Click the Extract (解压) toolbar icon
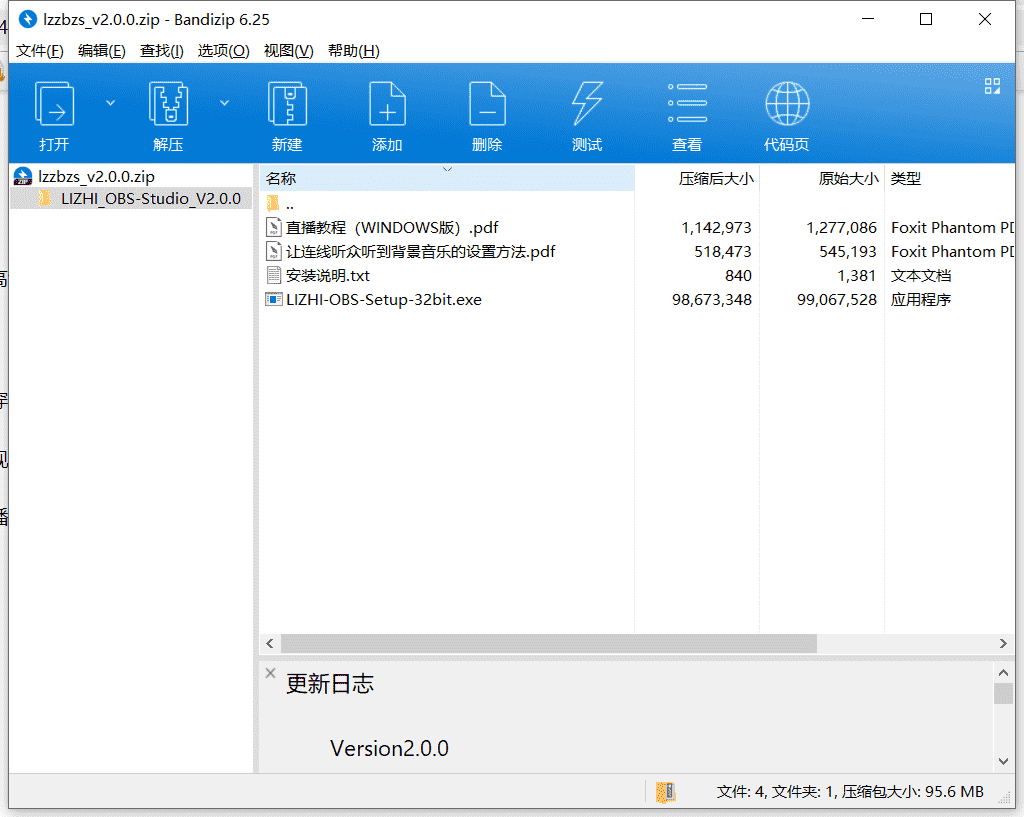This screenshot has width=1024, height=817. pos(168,104)
